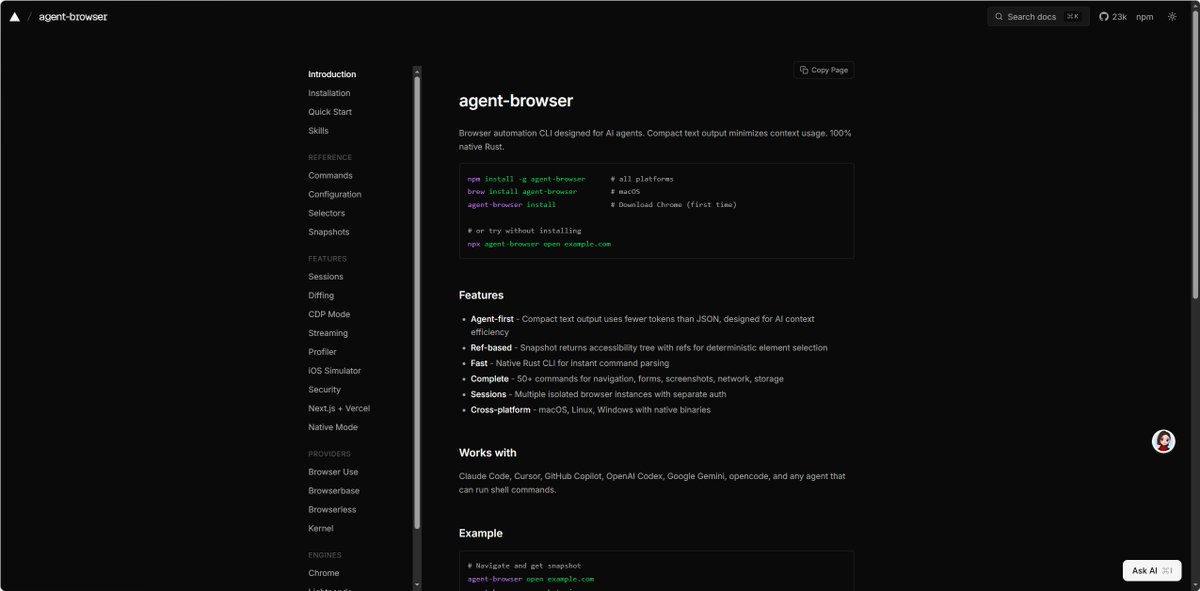Screen dimensions: 1200x591
Task: Click the 'npm install -g agent-browser' line
Action: 526,179
